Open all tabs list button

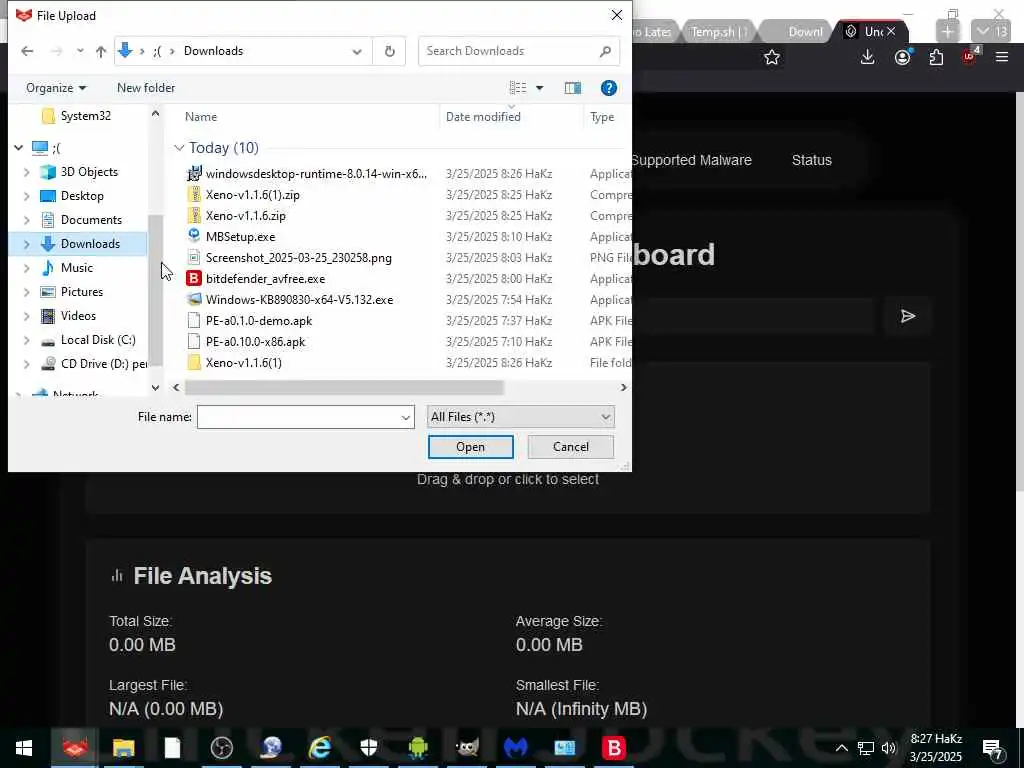(x=991, y=31)
